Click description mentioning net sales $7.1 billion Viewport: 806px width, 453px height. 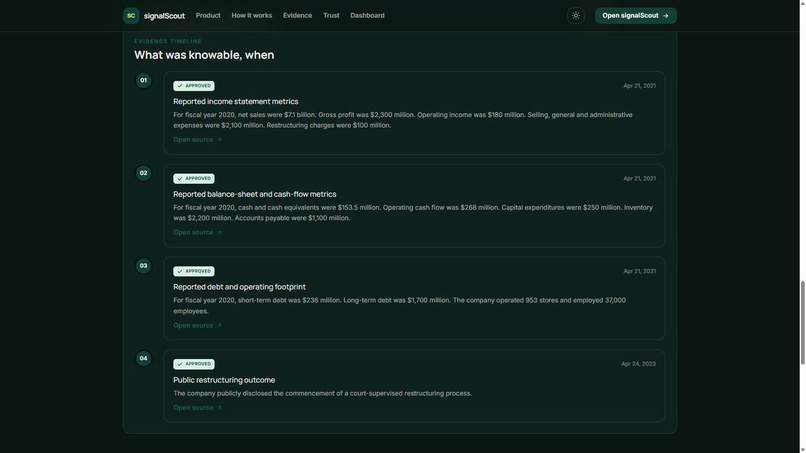403,120
